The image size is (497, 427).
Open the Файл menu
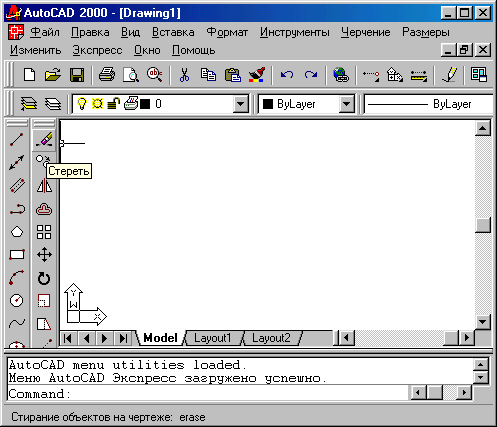(45, 32)
